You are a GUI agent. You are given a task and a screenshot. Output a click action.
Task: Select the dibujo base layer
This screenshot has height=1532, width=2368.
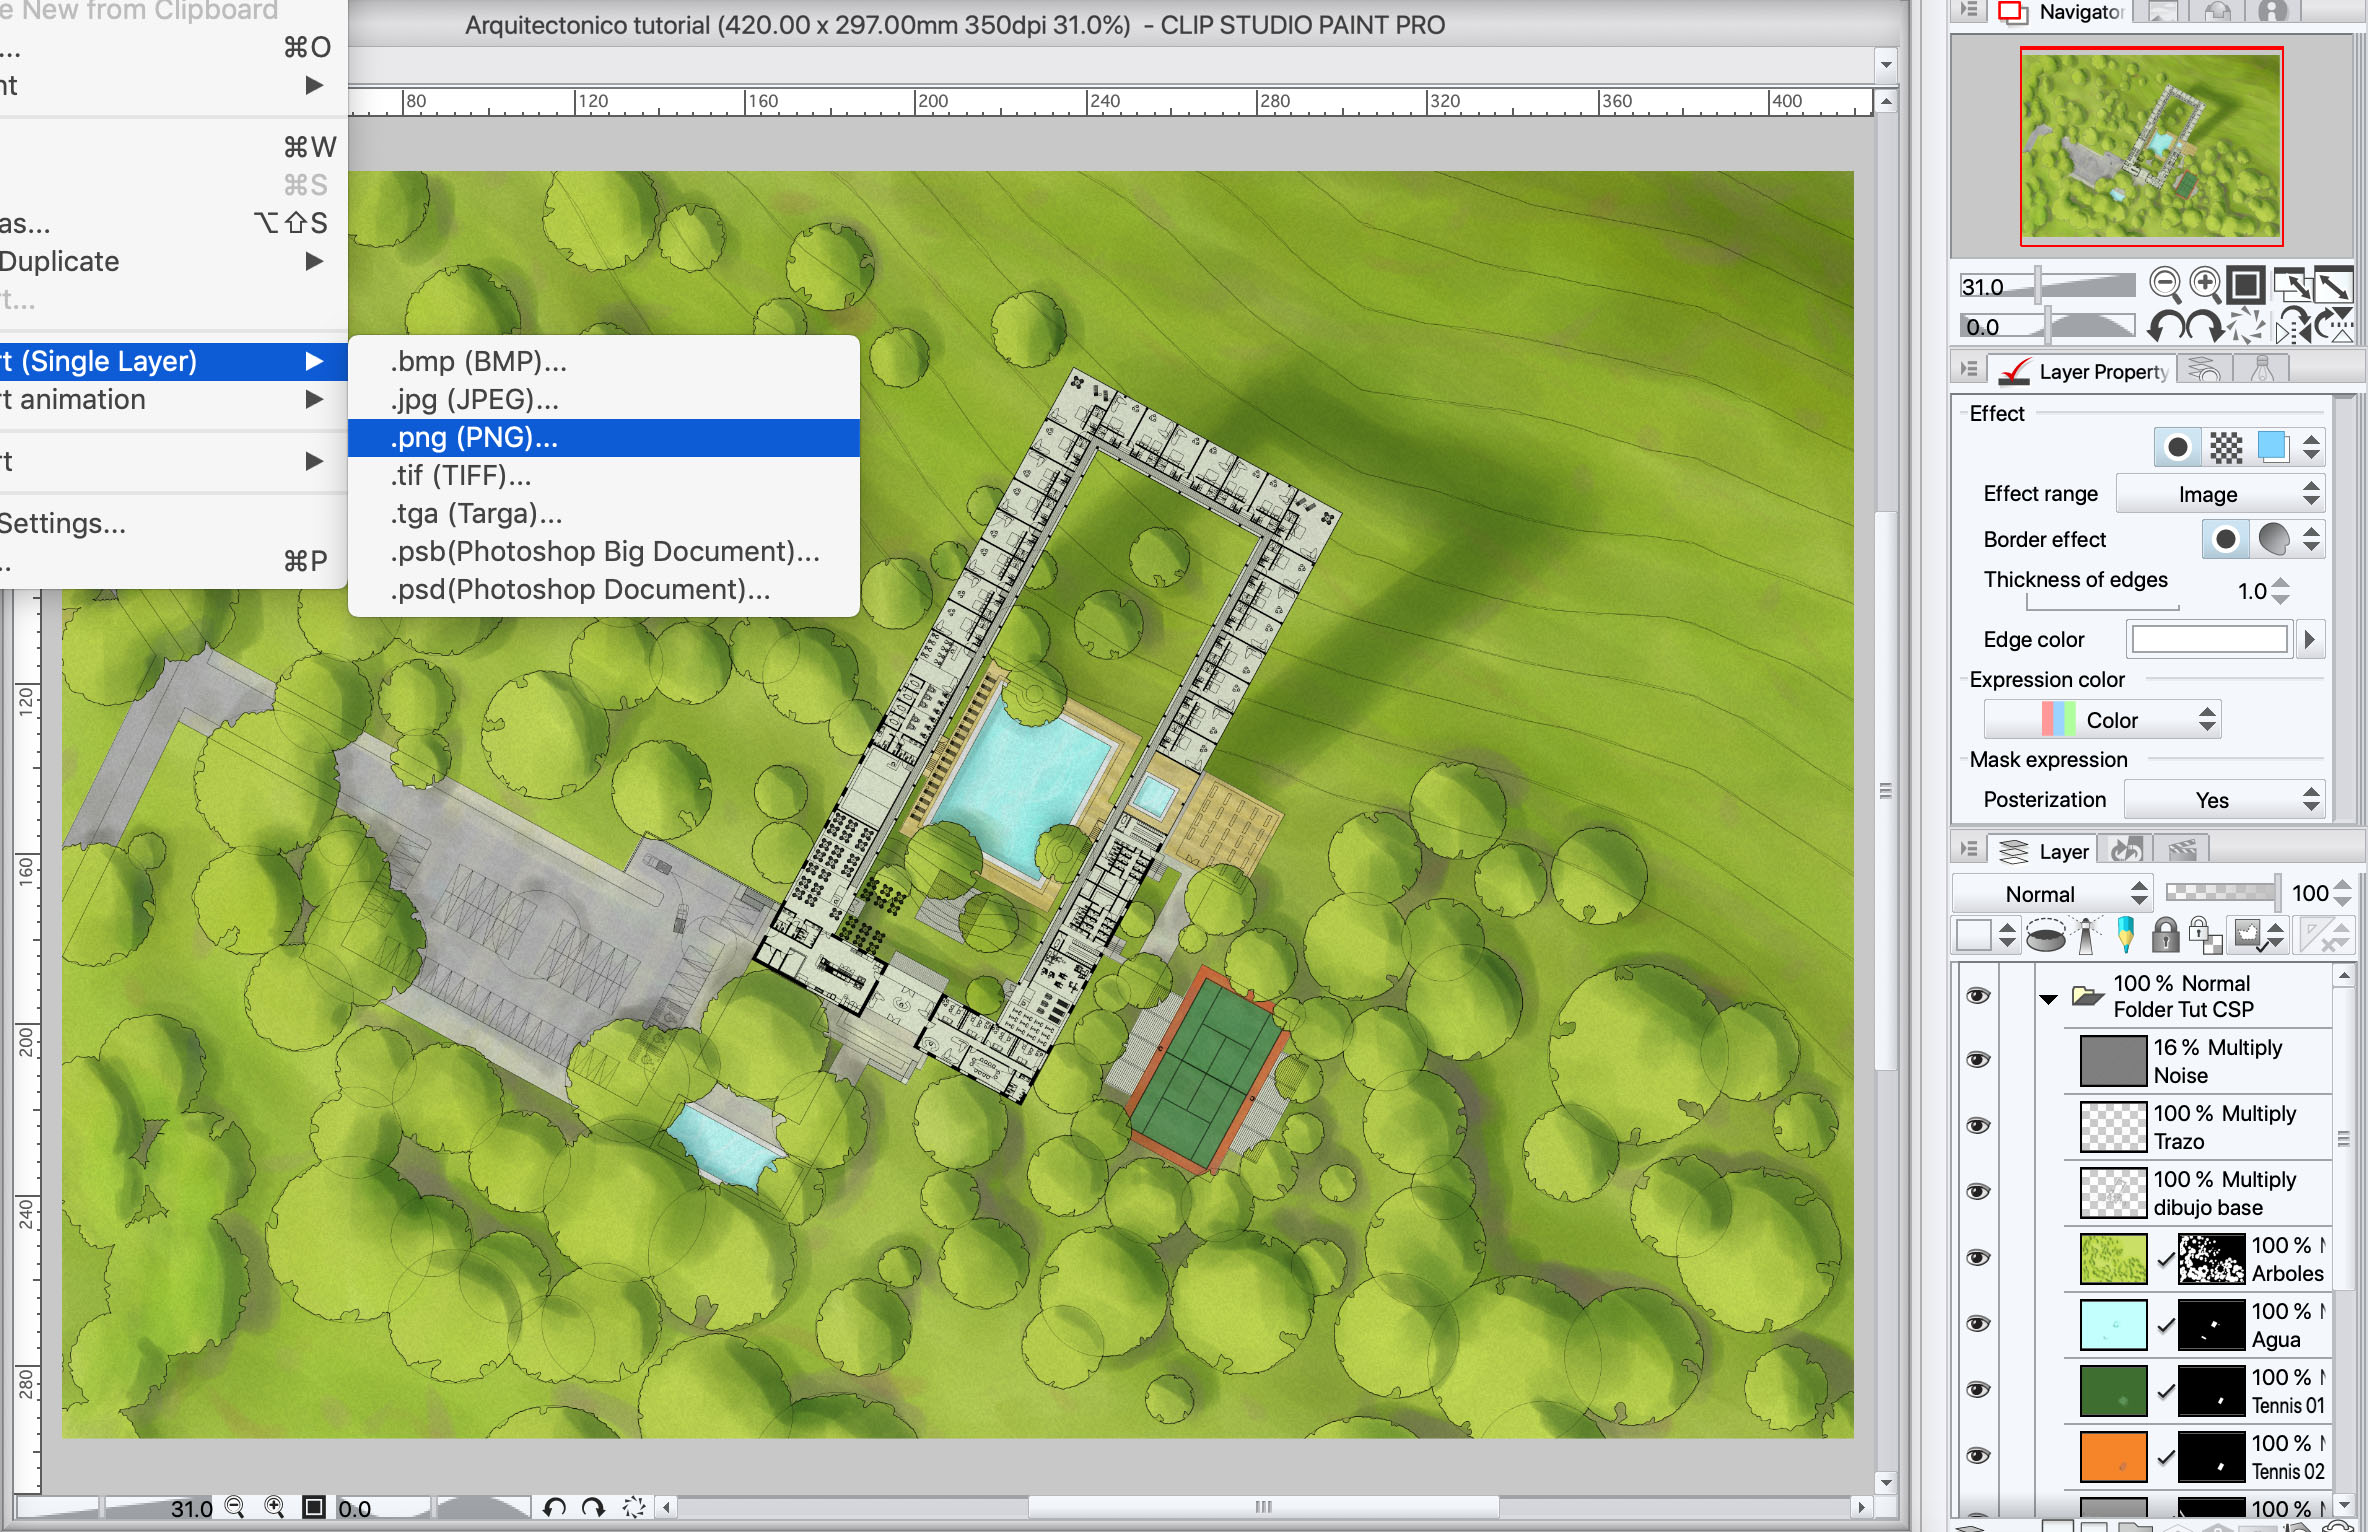click(2207, 1193)
